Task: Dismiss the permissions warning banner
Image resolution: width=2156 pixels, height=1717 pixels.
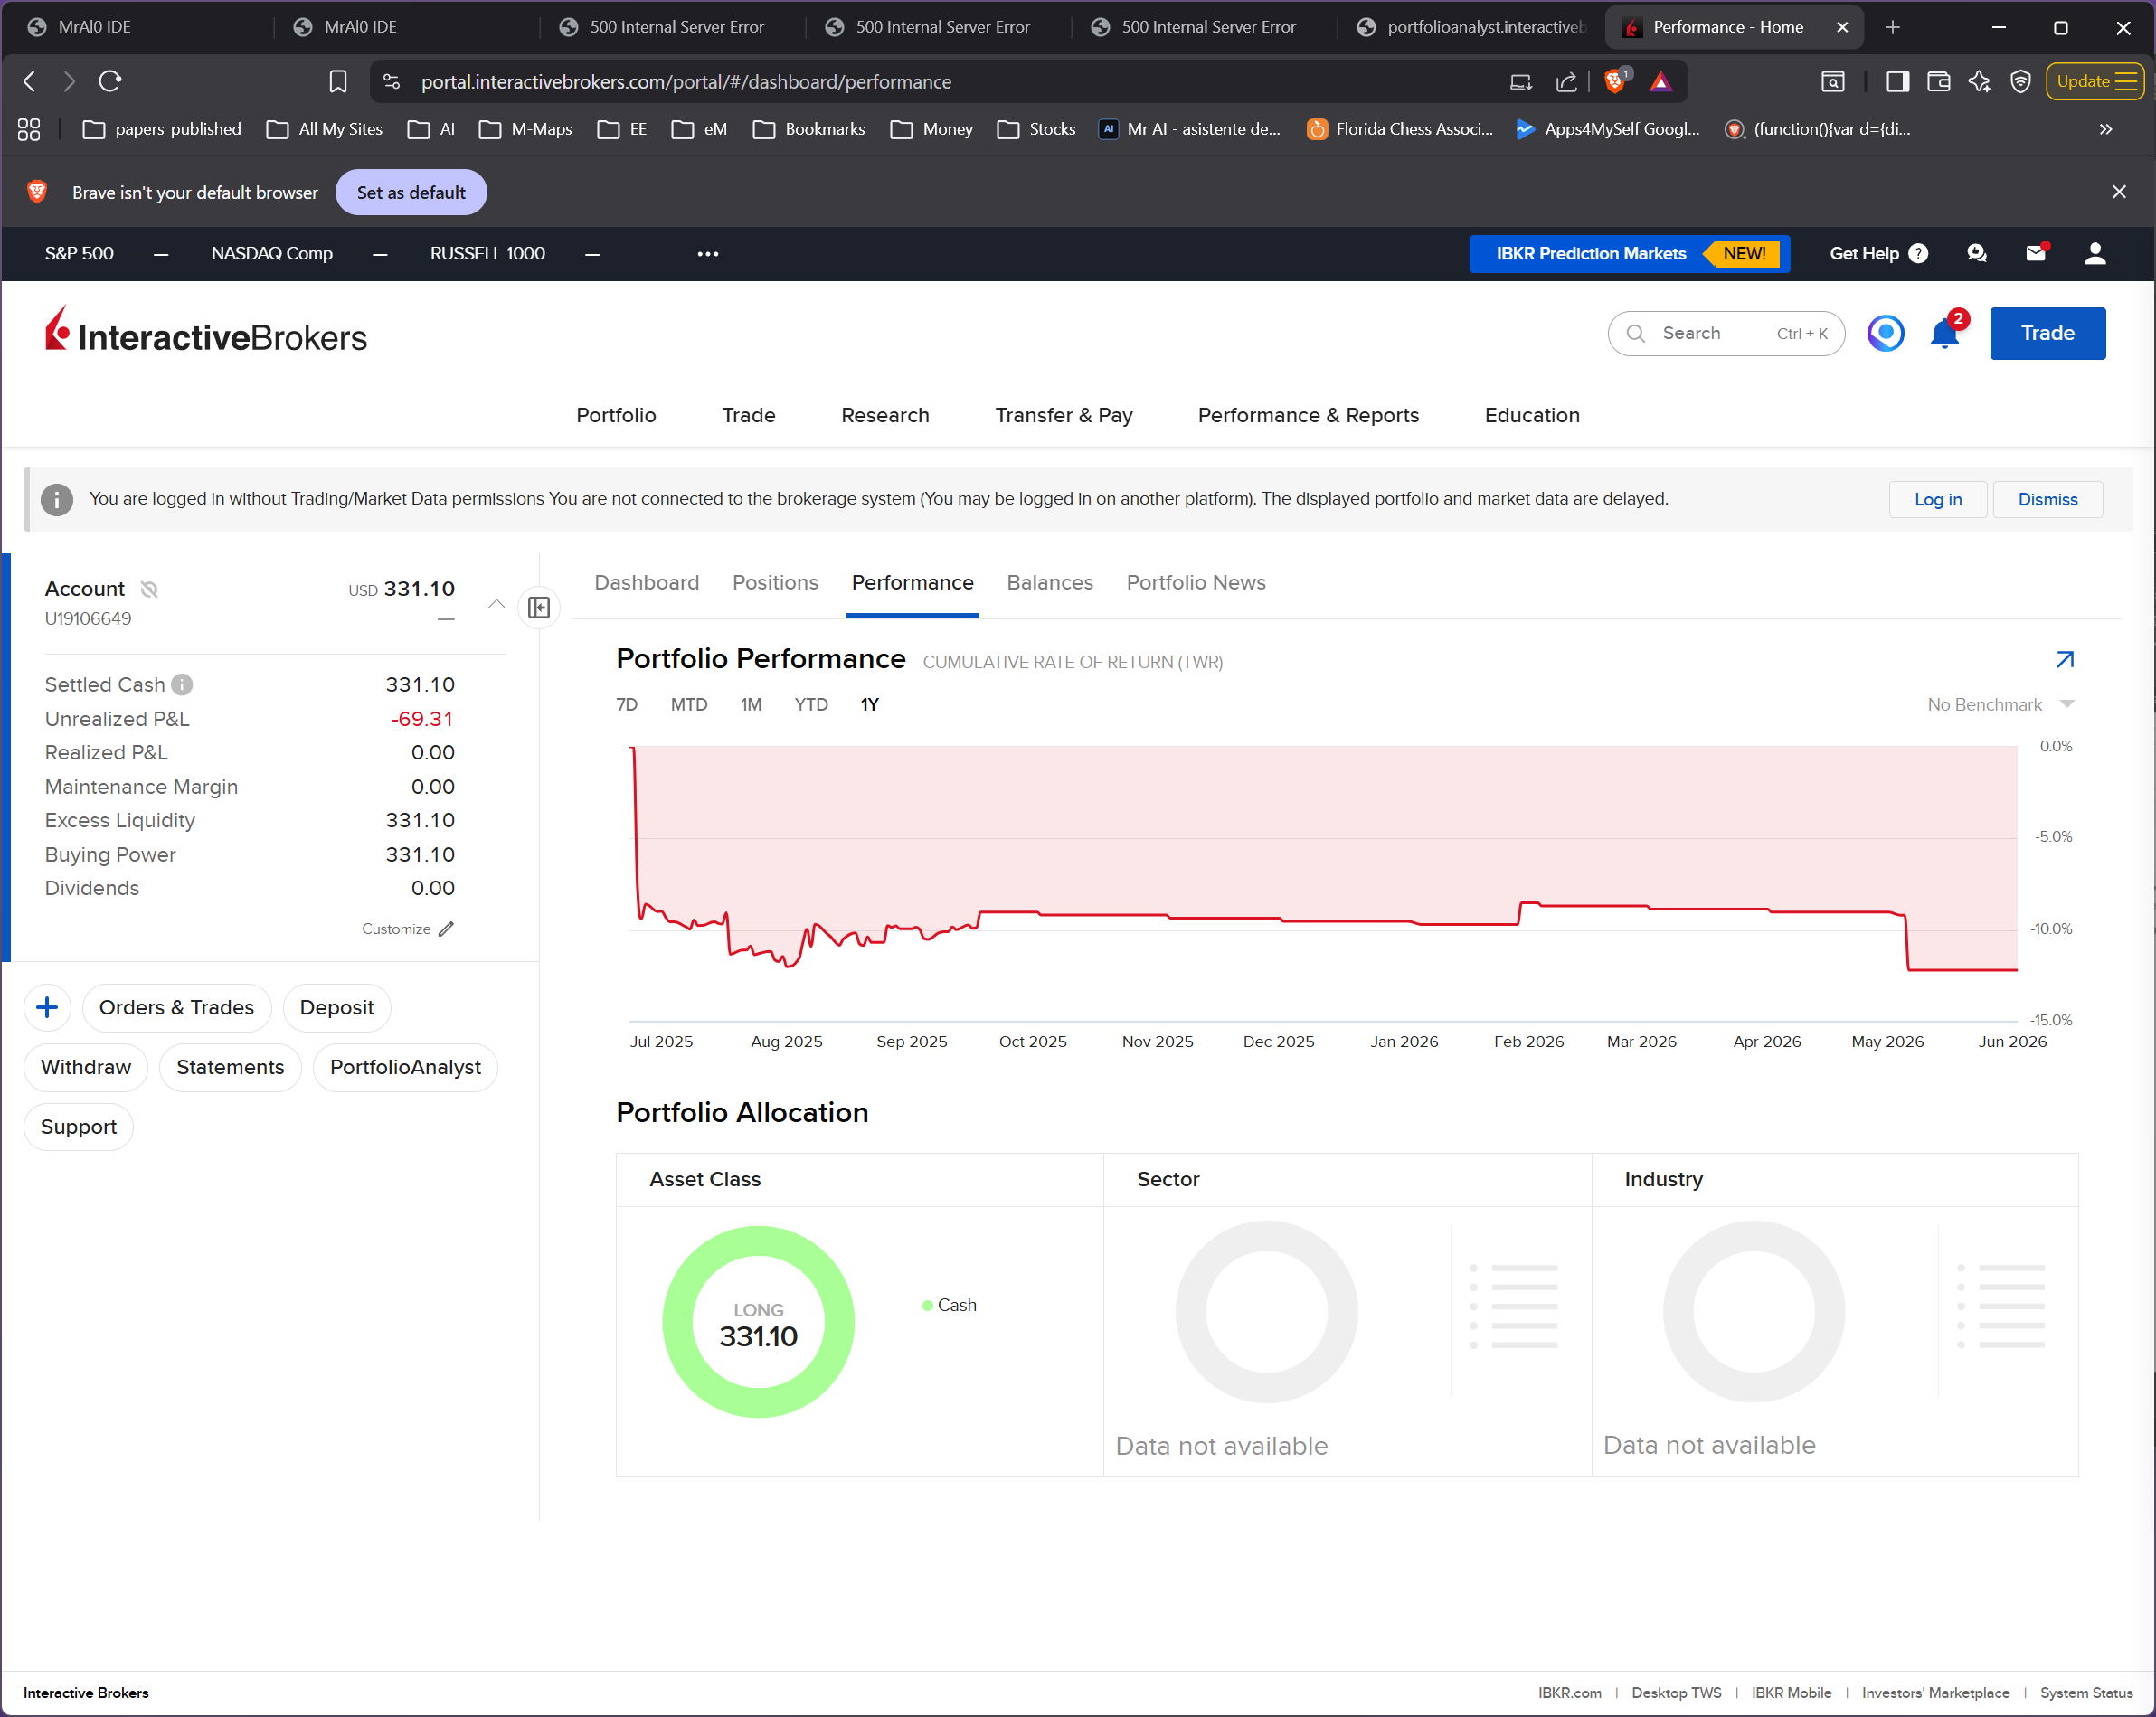Action: pyautogui.click(x=2047, y=499)
